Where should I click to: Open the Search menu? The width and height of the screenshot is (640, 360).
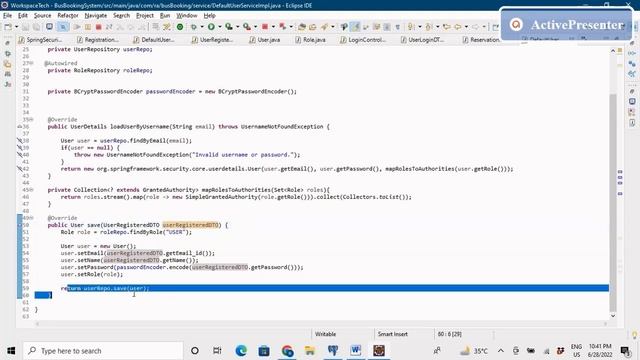point(121,16)
